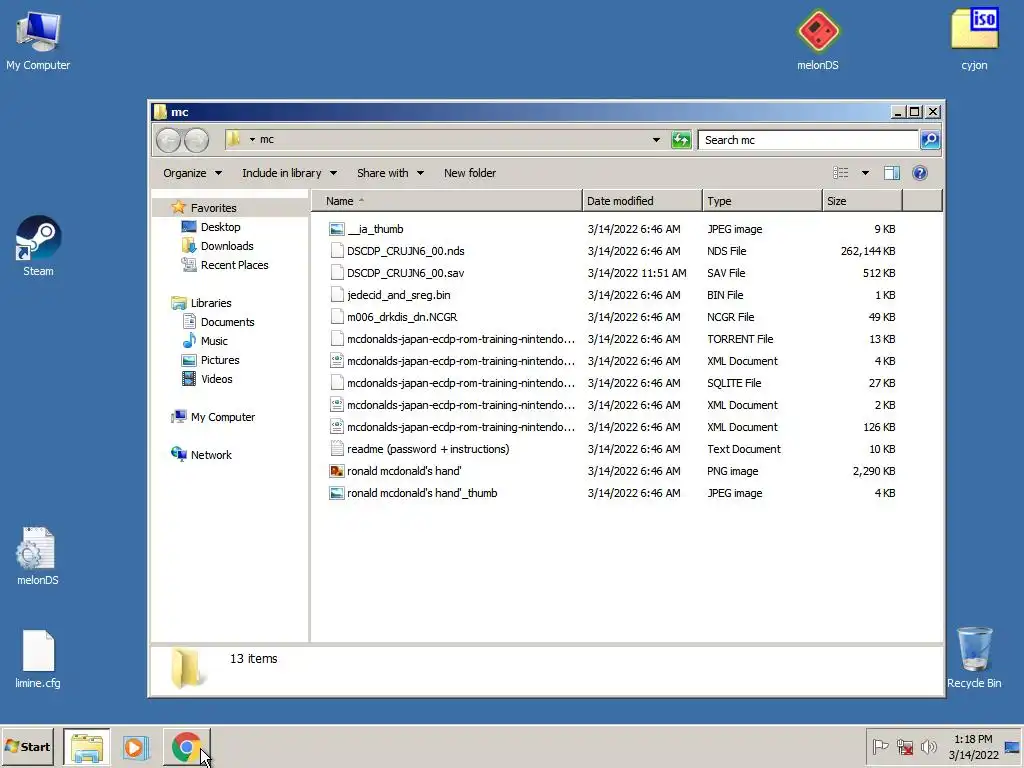
Task: Open the Share with dropdown
Action: coord(391,173)
